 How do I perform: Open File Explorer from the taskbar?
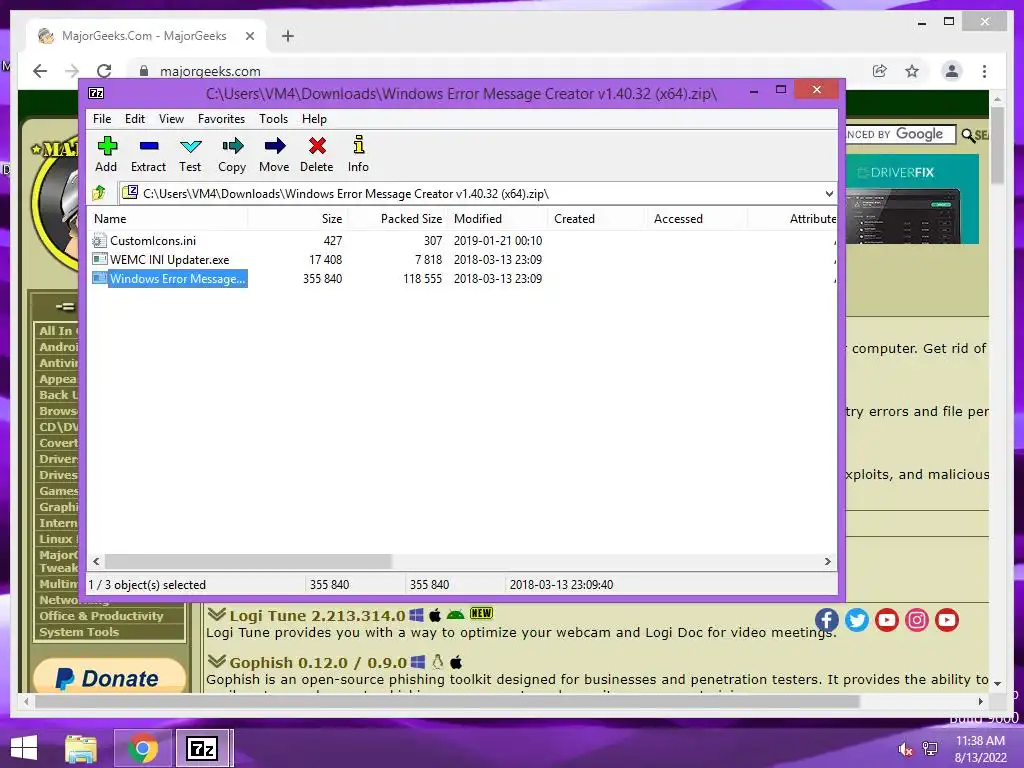(x=81, y=749)
